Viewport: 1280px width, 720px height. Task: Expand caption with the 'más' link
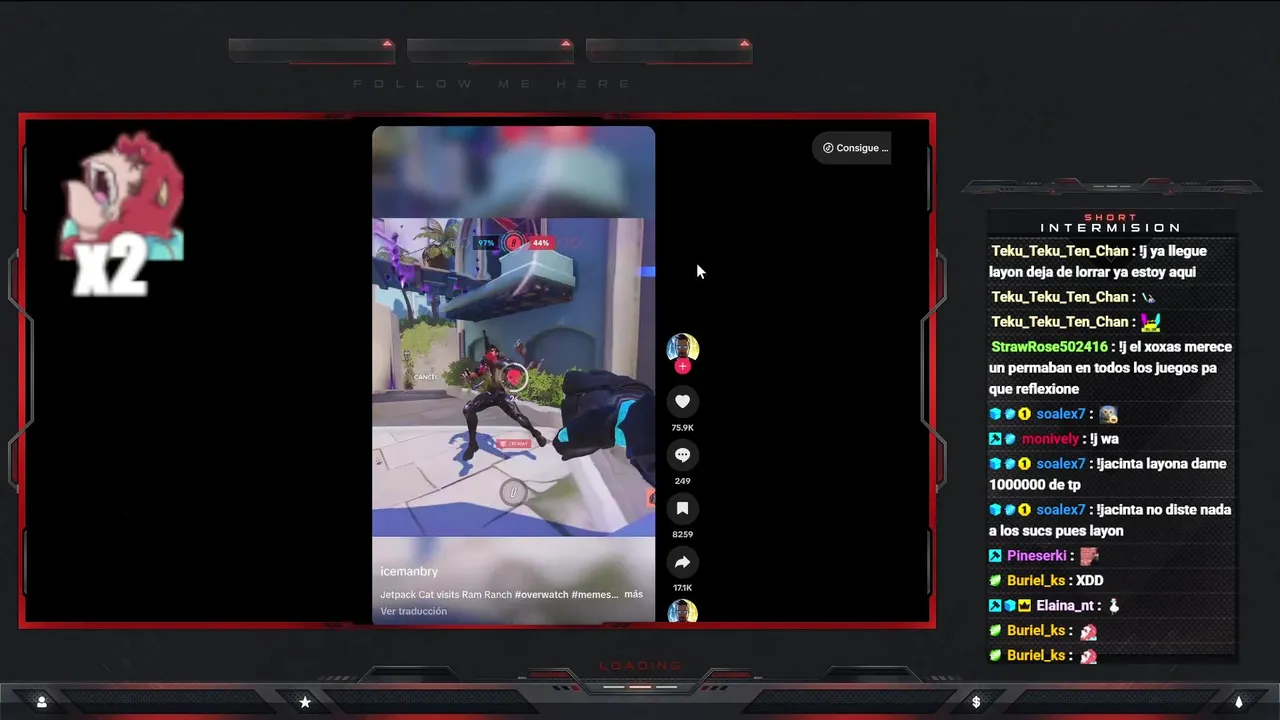click(633, 594)
